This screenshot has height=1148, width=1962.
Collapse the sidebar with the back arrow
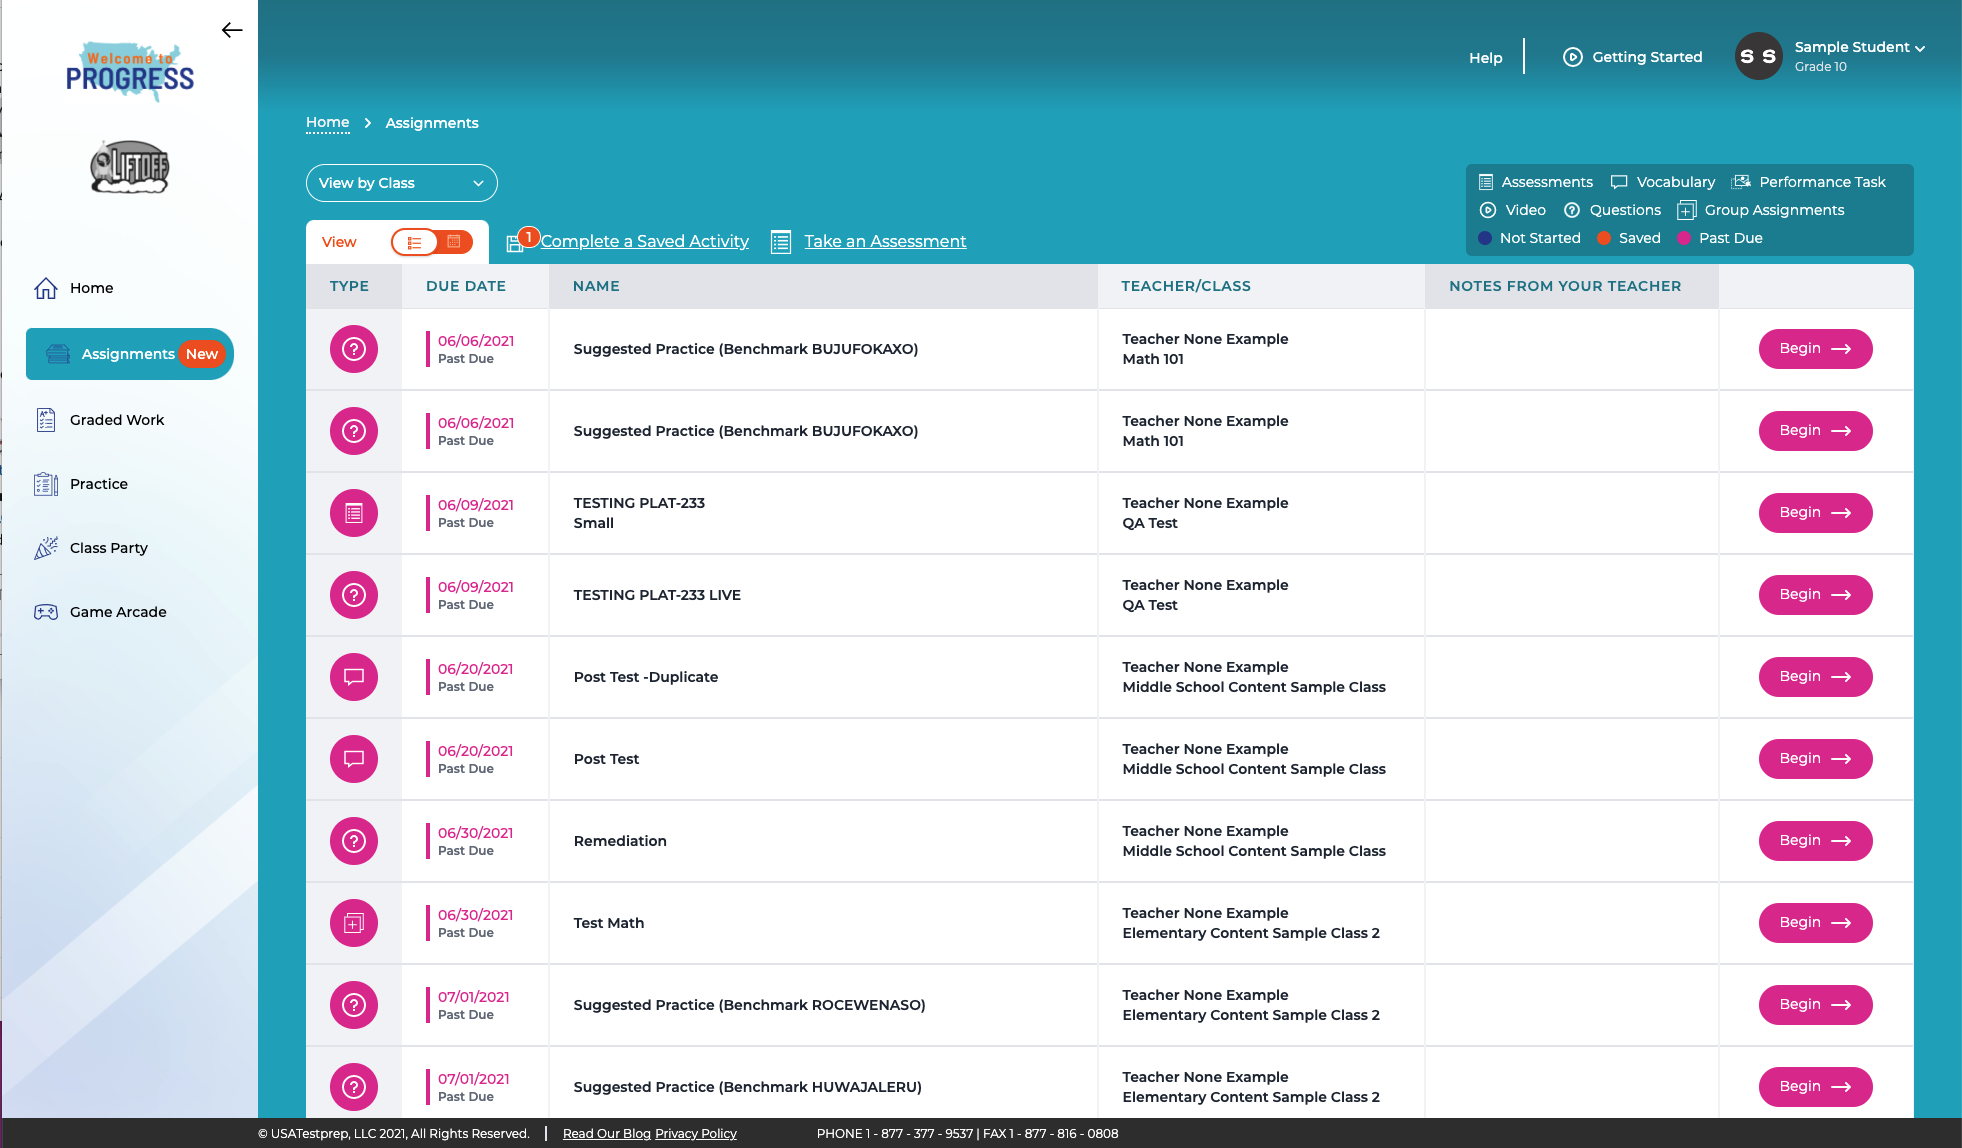[x=232, y=30]
